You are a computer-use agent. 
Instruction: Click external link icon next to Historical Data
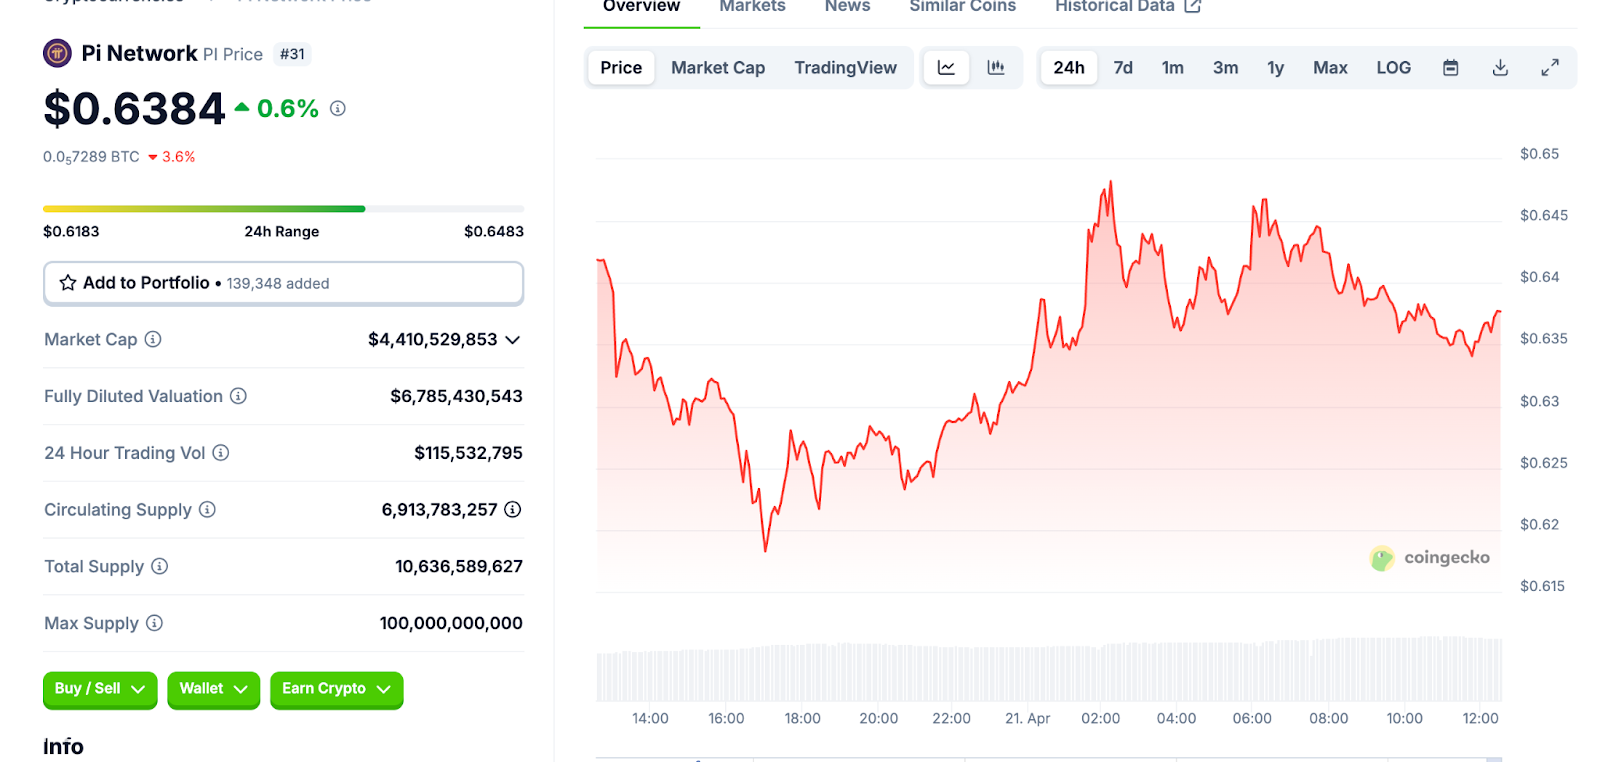(x=1192, y=6)
